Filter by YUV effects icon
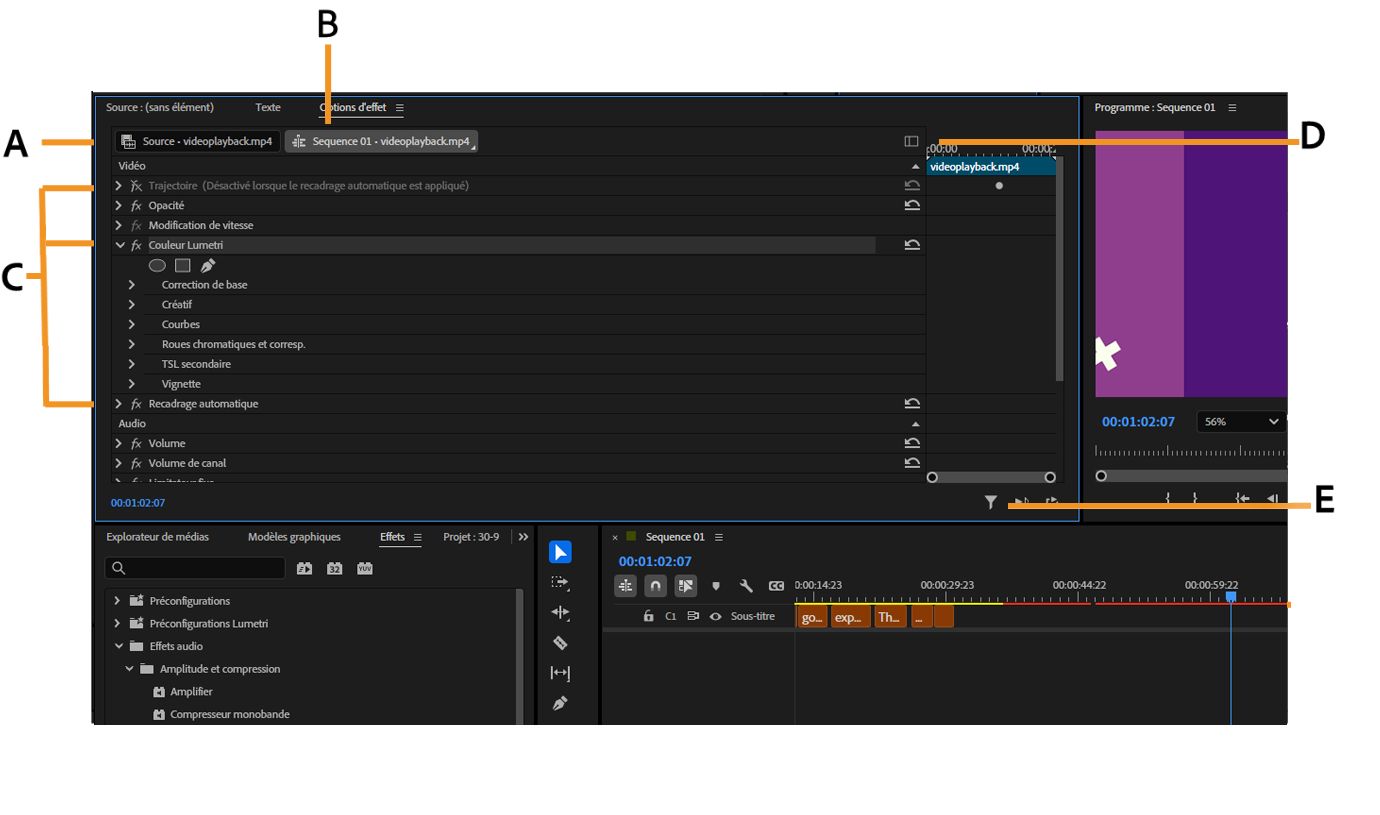 pyautogui.click(x=364, y=569)
